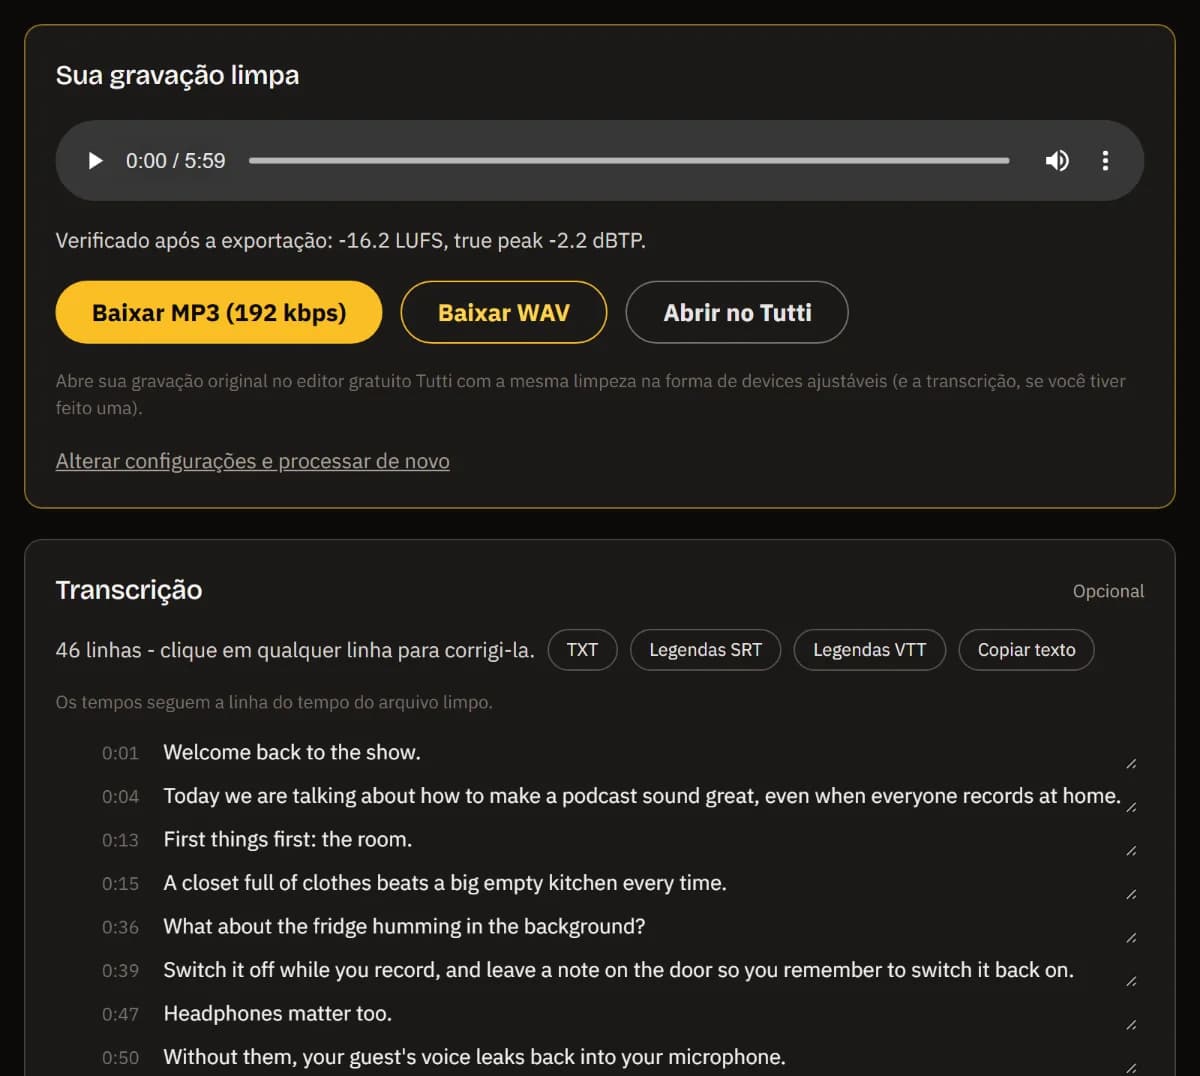Viewport: 1200px width, 1076px height.
Task: Click resize handle on "Welcome back" line
Action: tap(1131, 764)
